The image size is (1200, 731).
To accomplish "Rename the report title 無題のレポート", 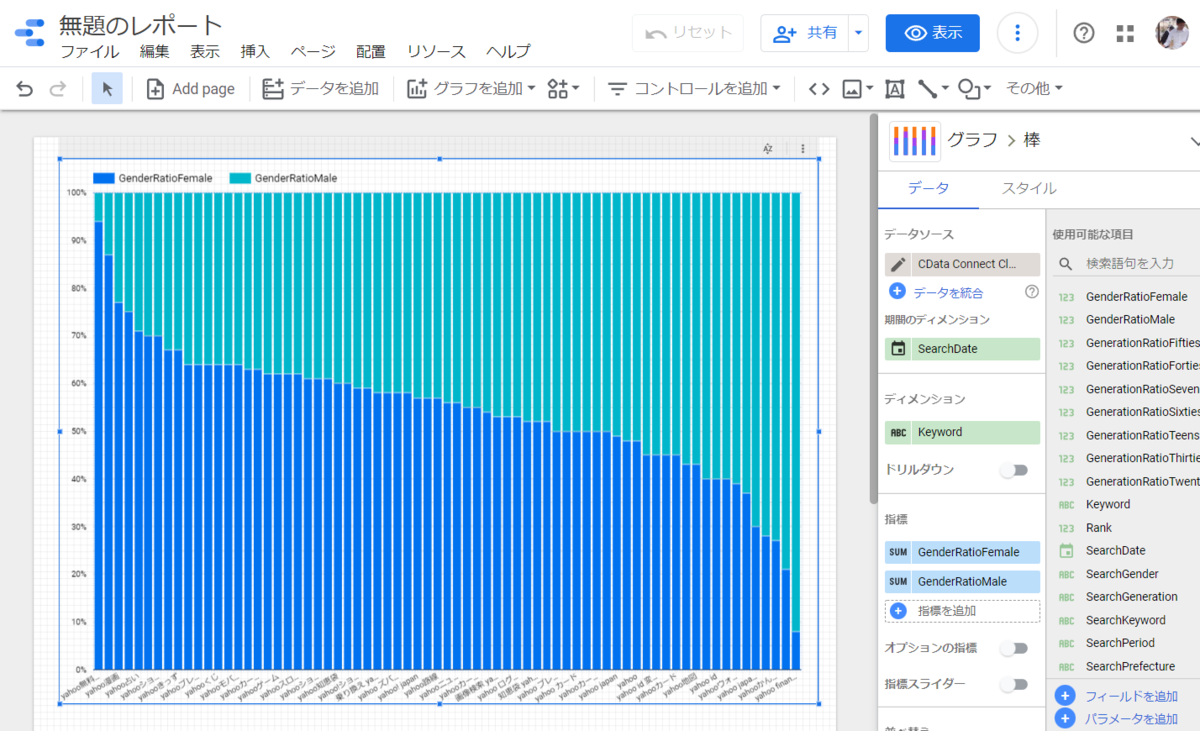I will point(141,25).
